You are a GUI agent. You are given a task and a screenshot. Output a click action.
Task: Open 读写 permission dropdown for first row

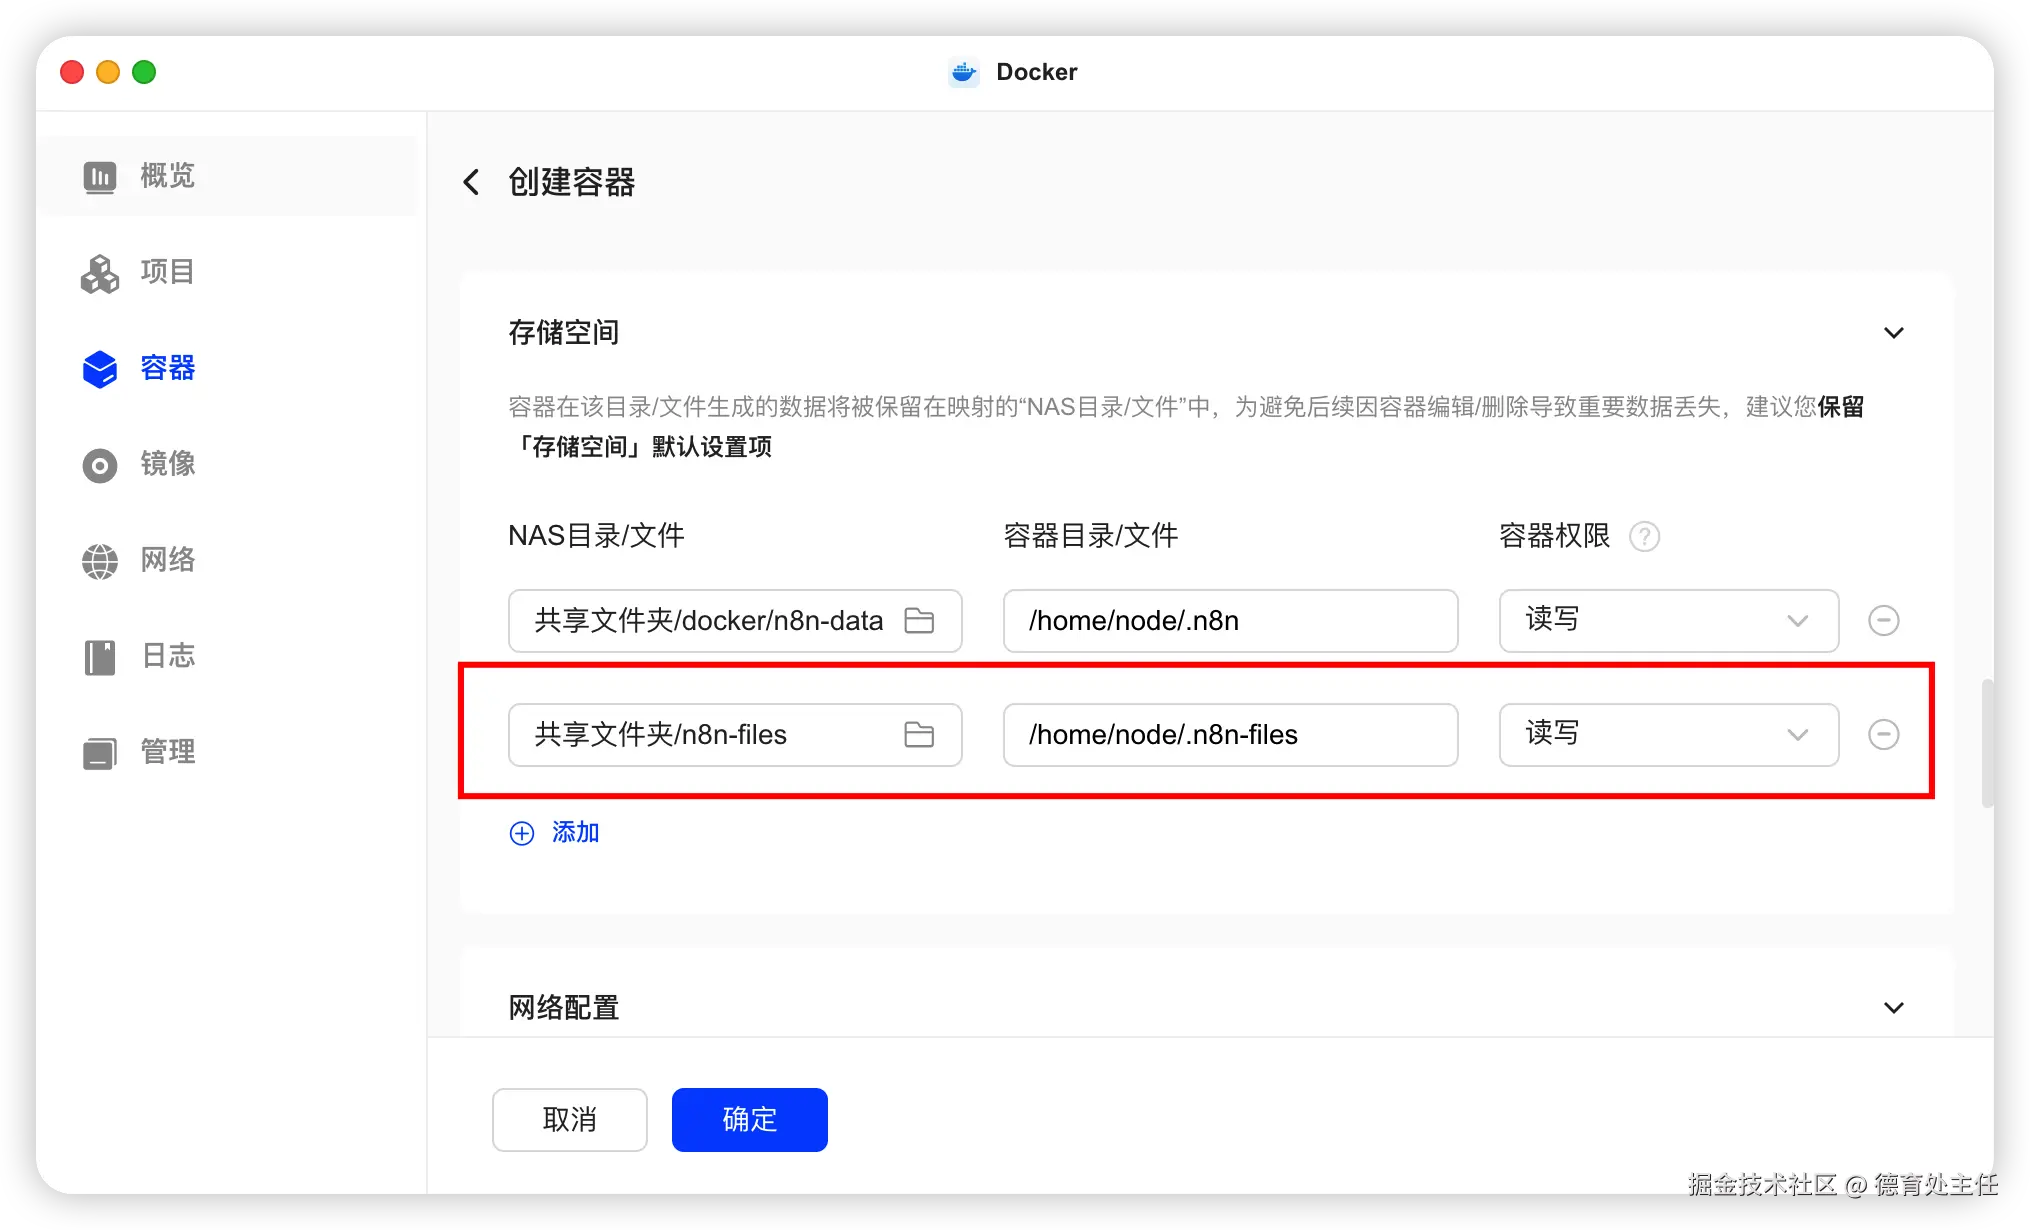[x=1667, y=621]
